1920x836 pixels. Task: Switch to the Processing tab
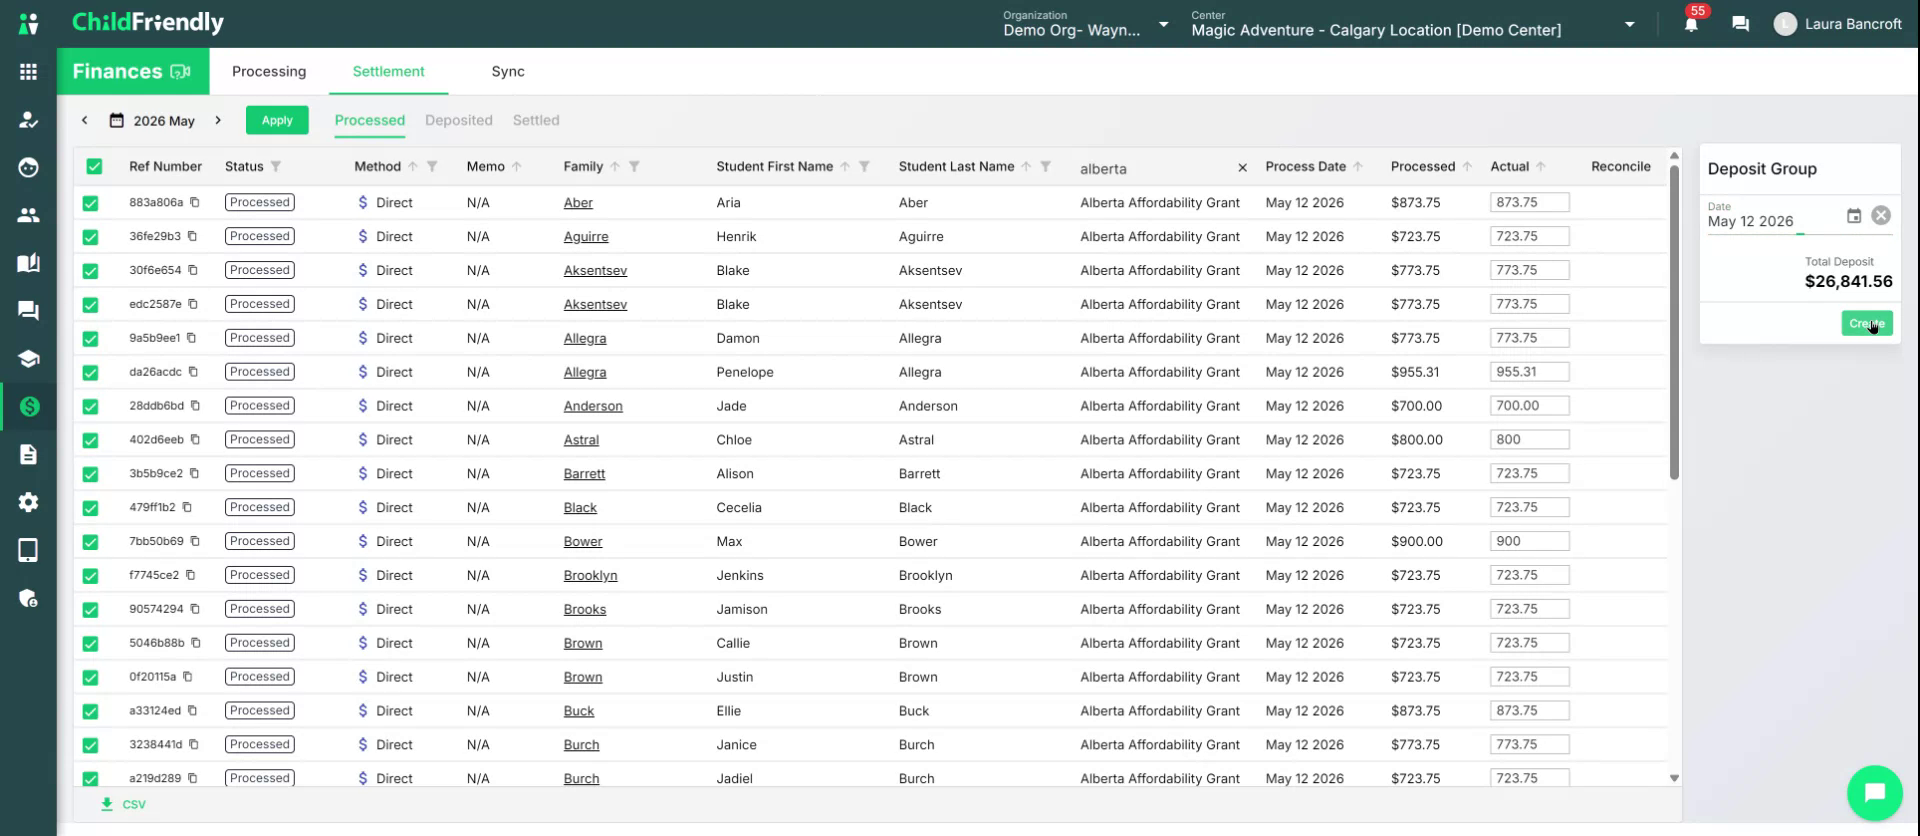tap(269, 71)
